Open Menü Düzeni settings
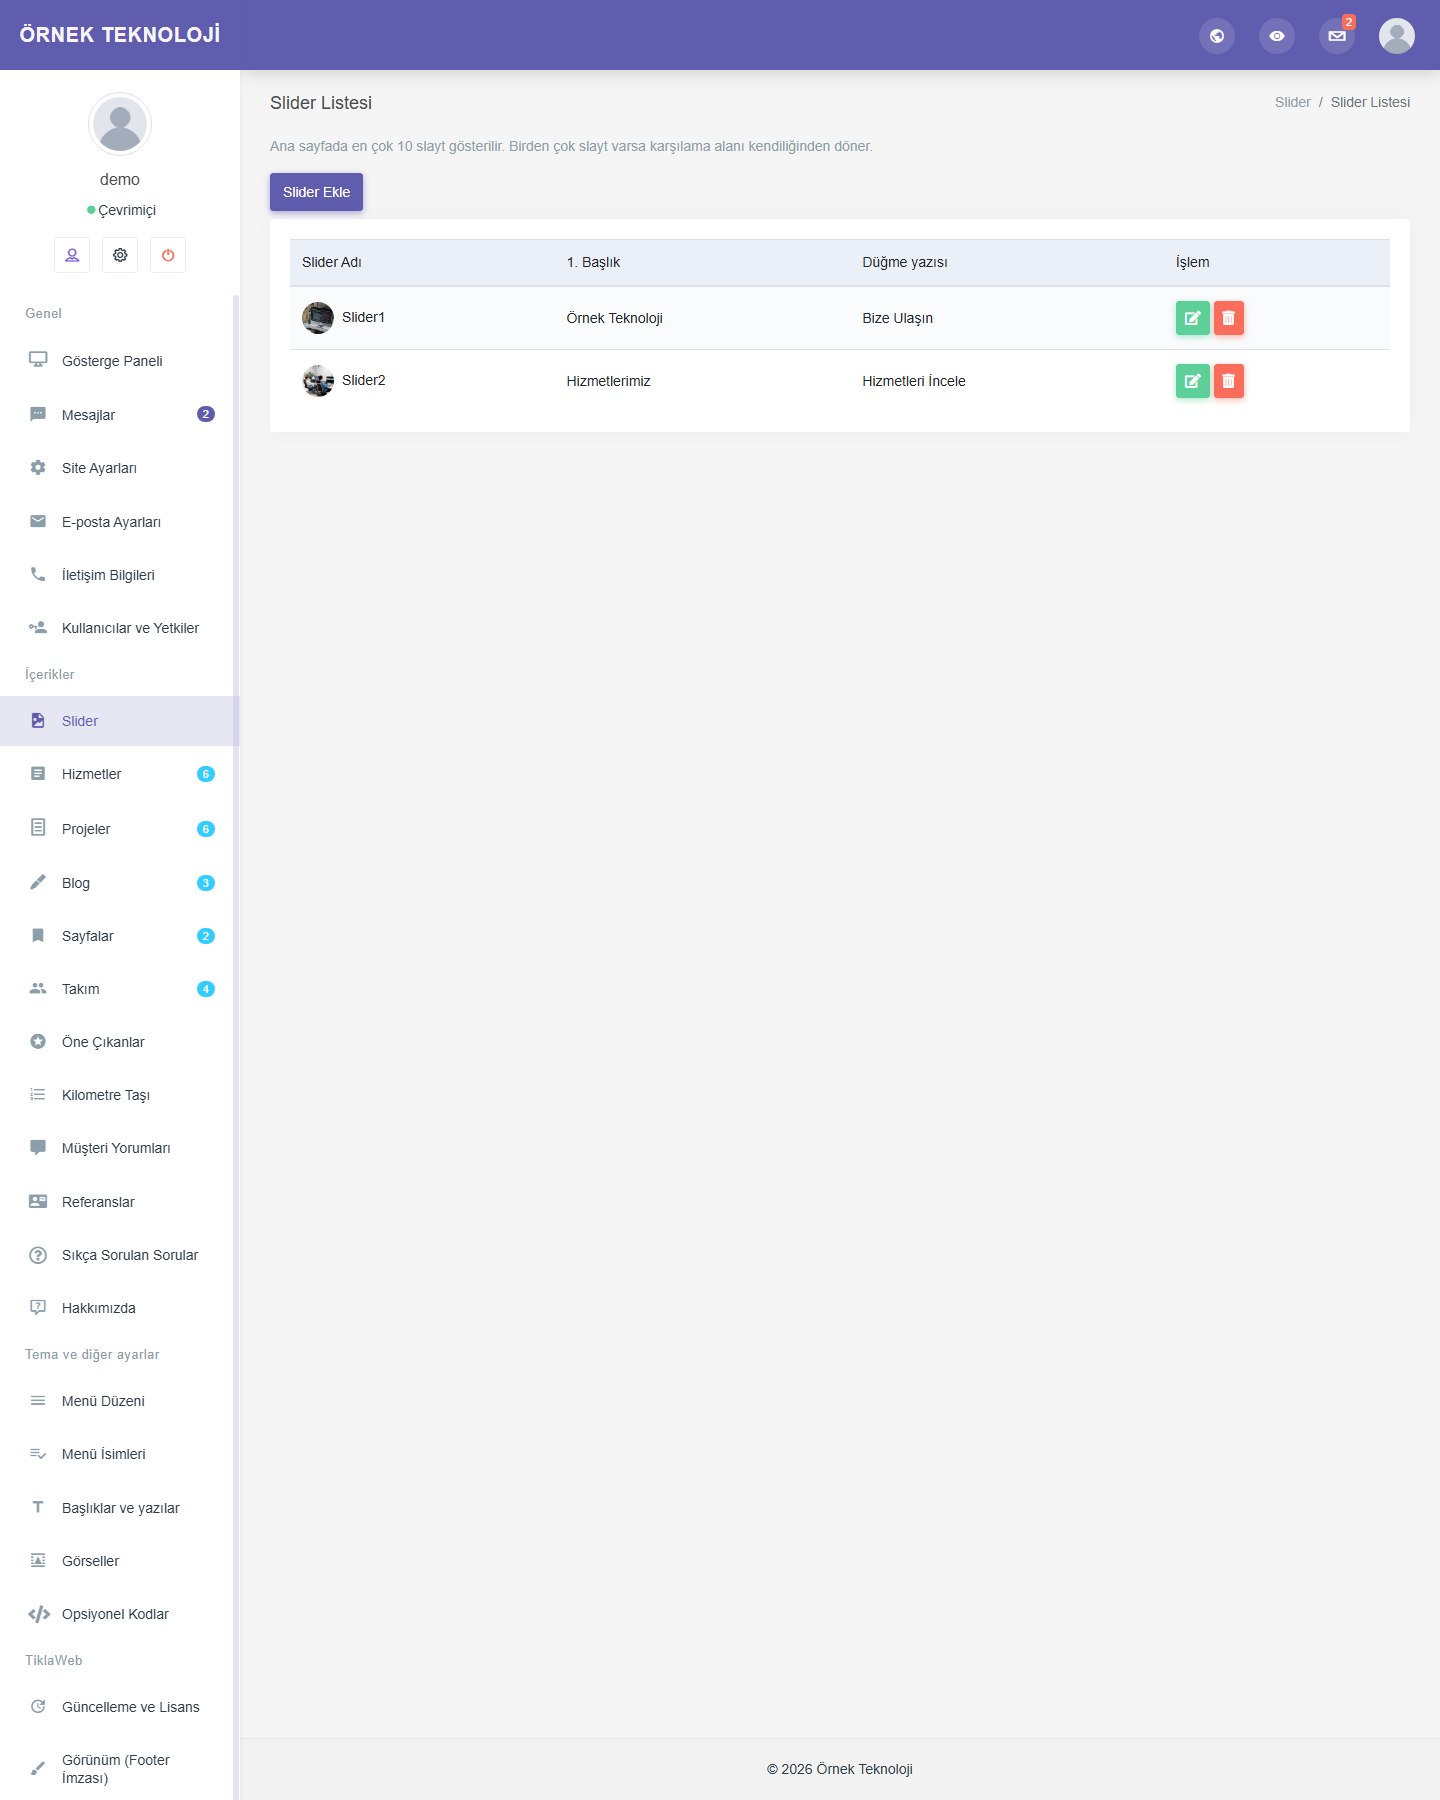This screenshot has height=1800, width=1440. click(118, 1401)
